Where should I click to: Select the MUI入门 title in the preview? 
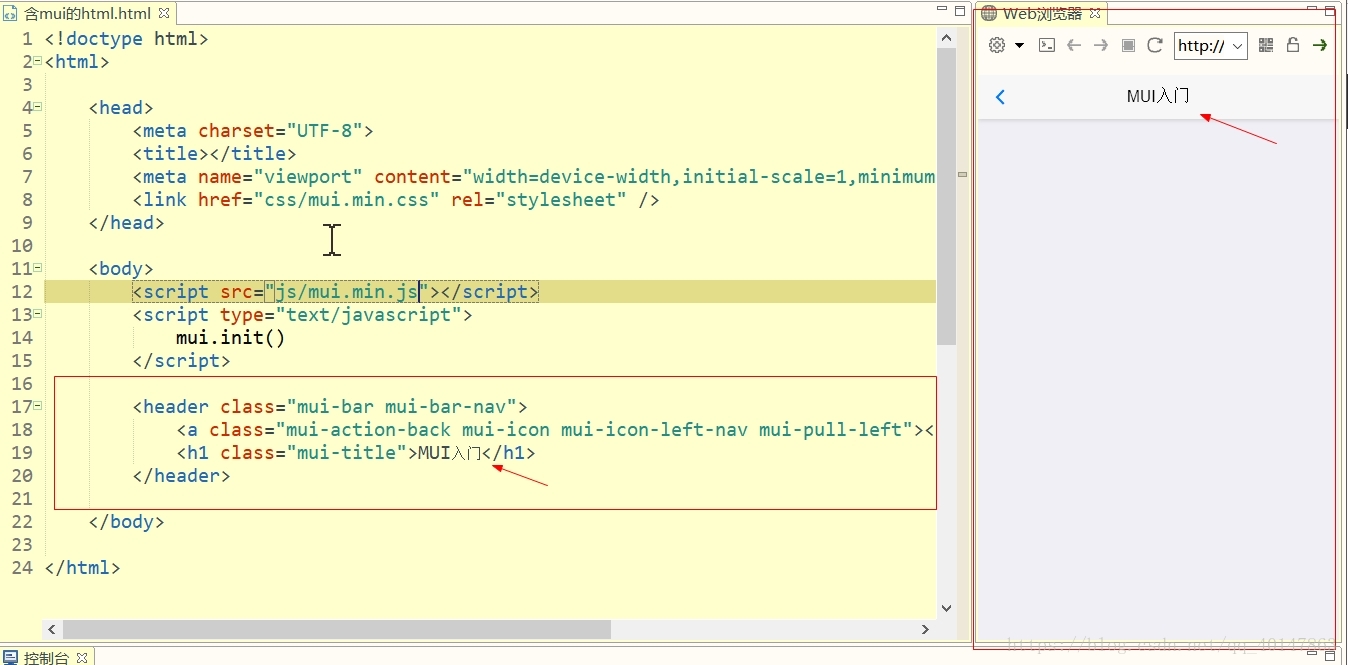coord(1158,96)
